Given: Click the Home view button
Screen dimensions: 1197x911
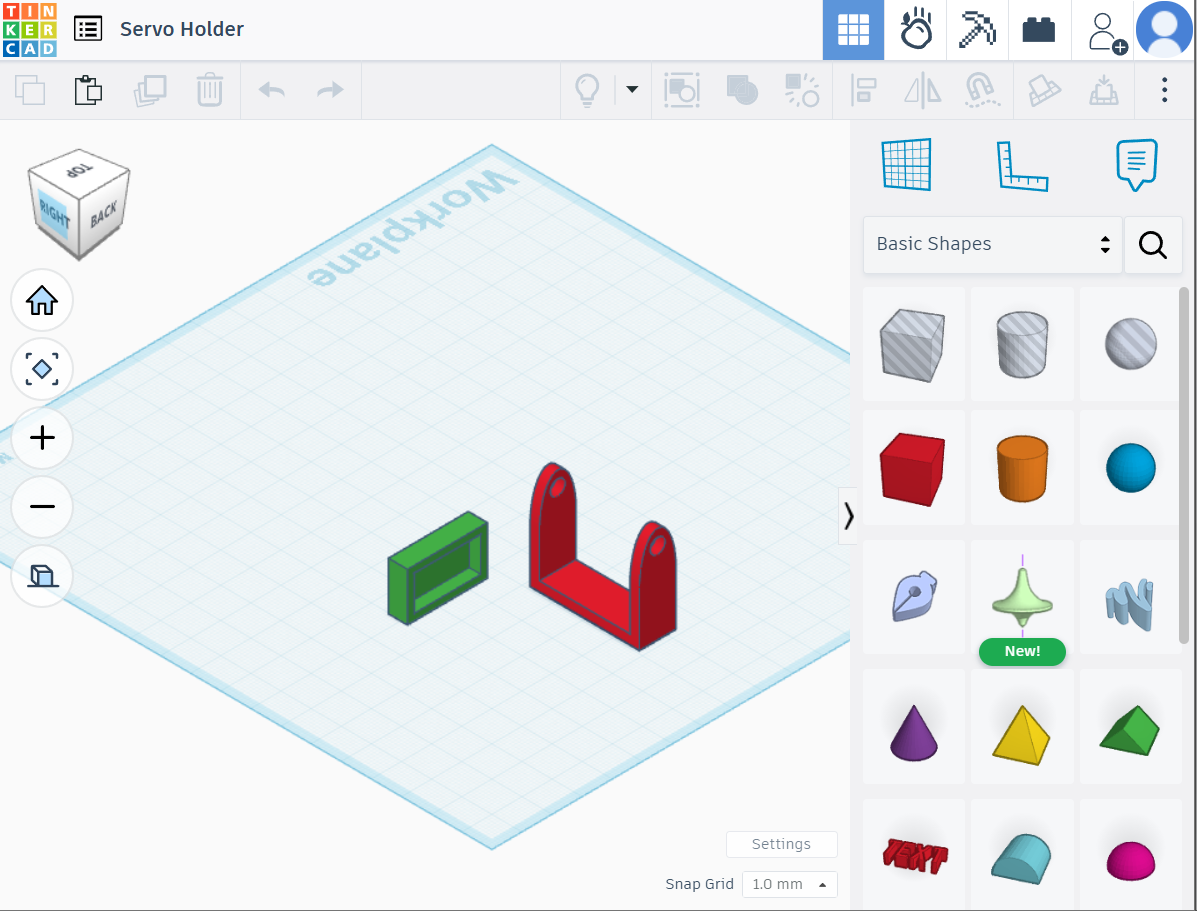Looking at the screenshot, I should click(42, 300).
